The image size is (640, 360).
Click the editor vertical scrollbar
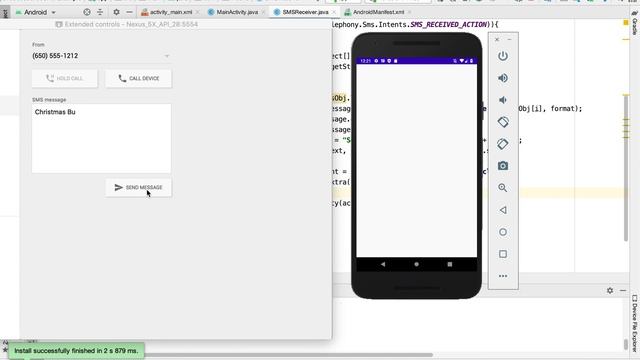pyautogui.click(x=625, y=167)
